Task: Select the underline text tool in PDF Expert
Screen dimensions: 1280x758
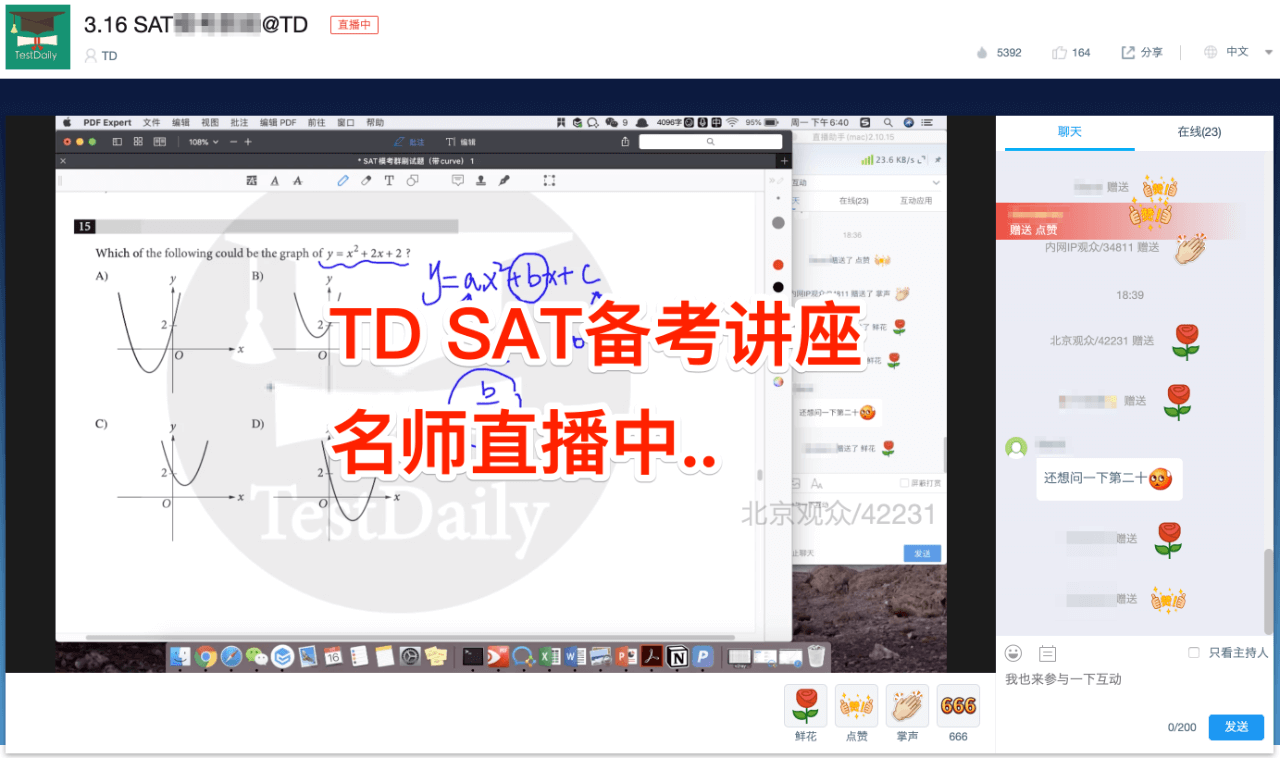Action: (274, 181)
